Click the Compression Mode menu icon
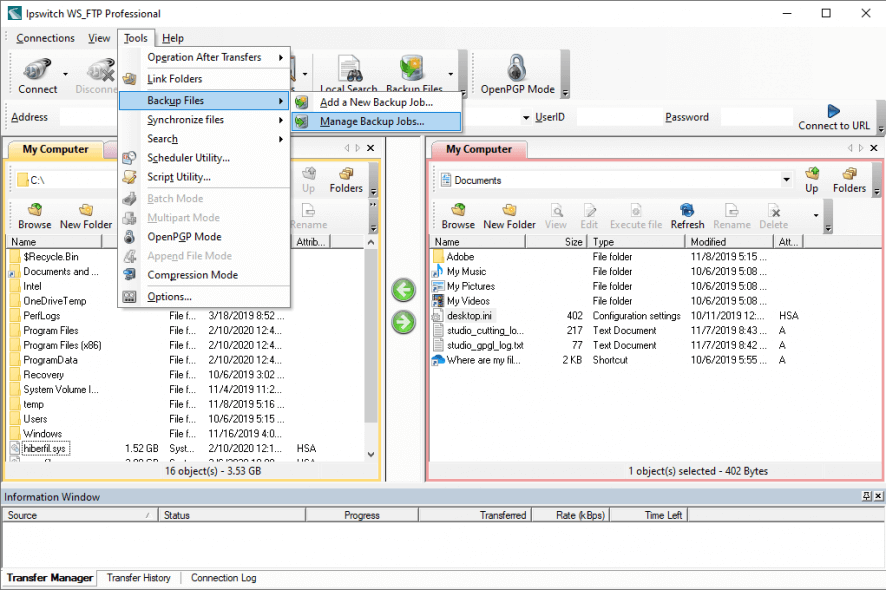Screen dimensions: 886x590 pos(130,275)
